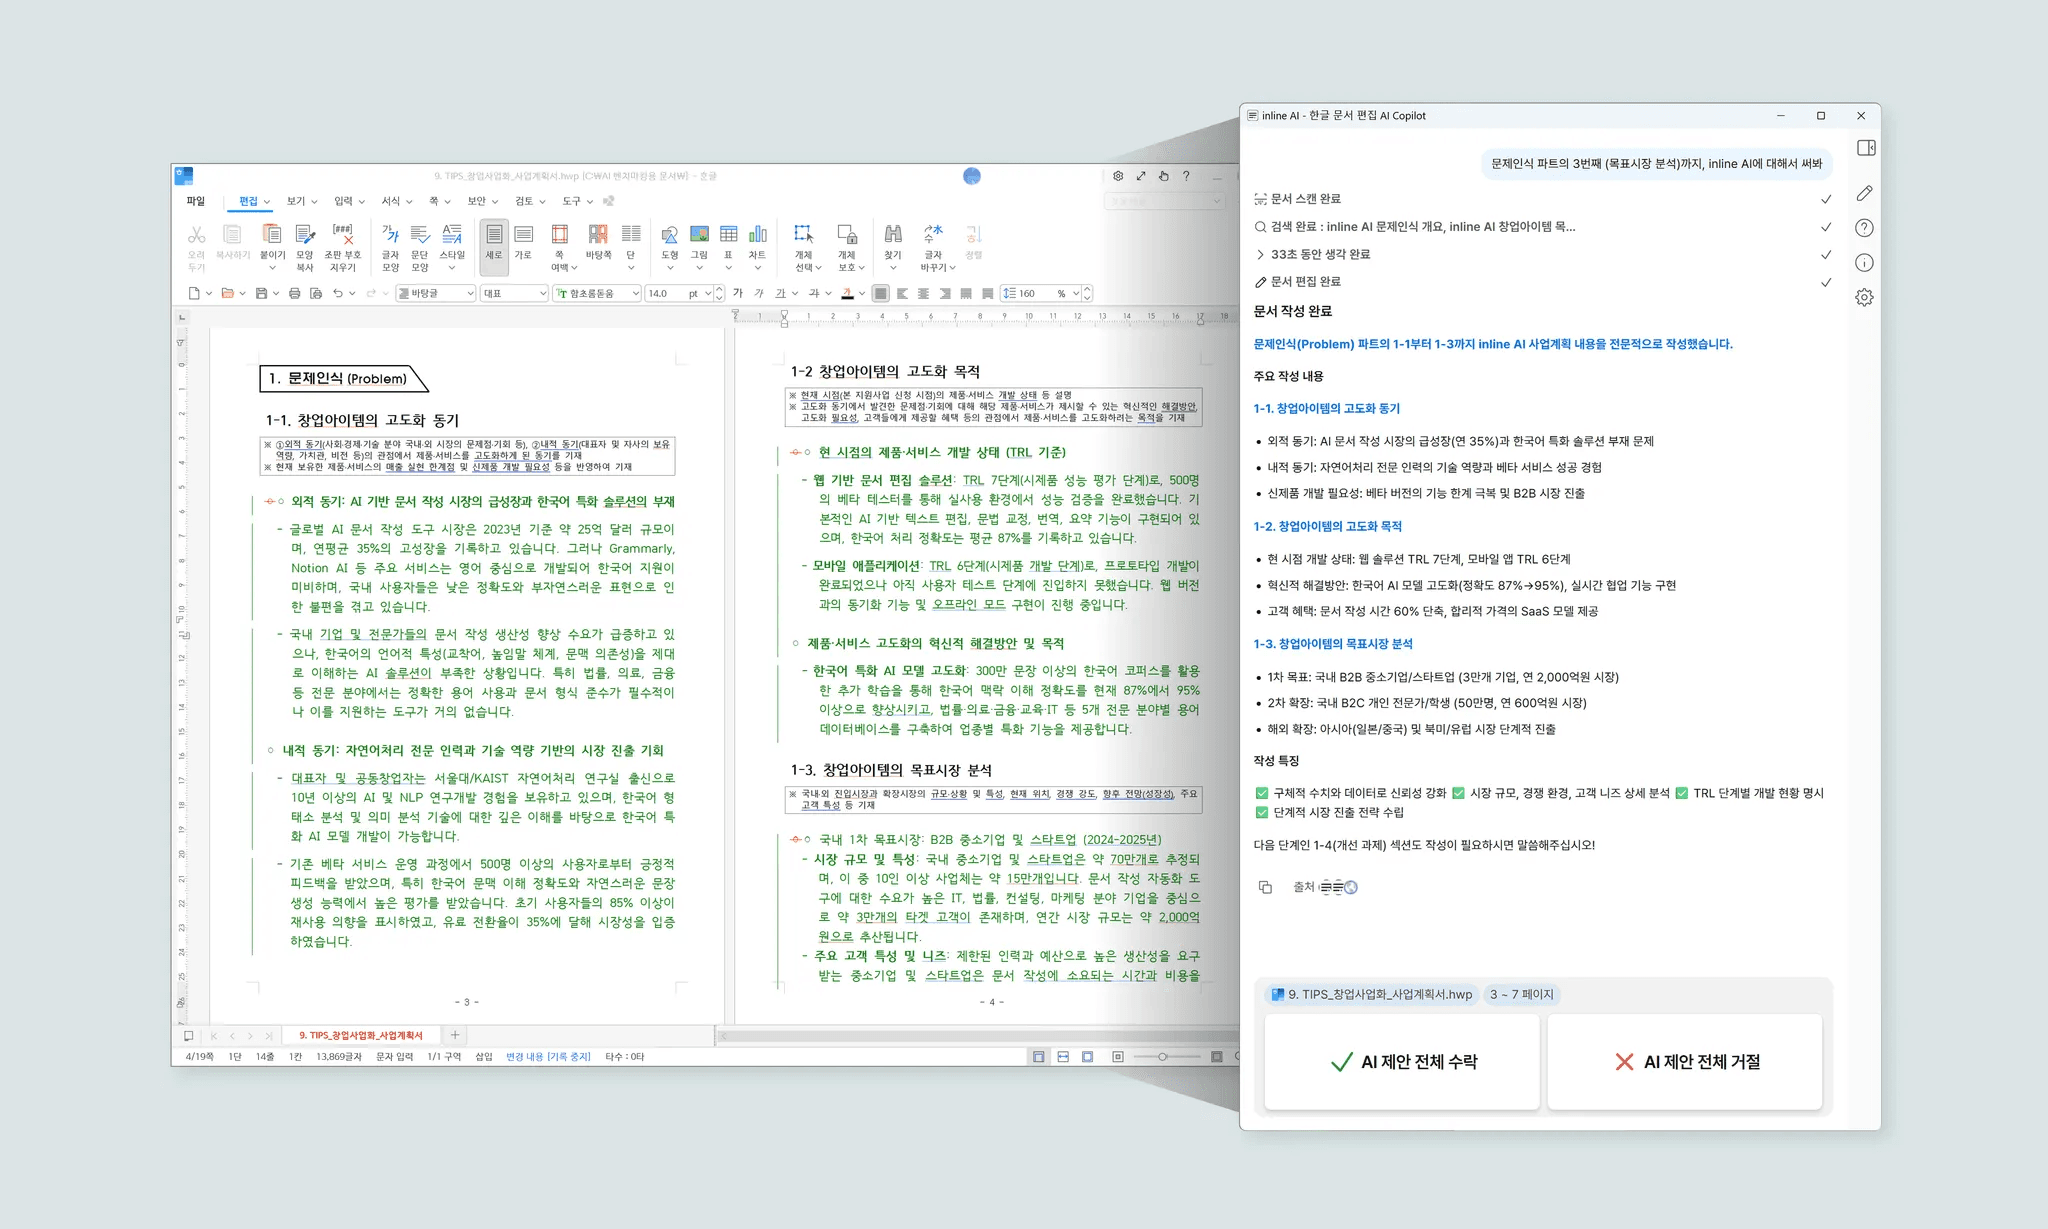Toggle center alignment button
Screen dimensions: 2048x1229
[x=924, y=293]
